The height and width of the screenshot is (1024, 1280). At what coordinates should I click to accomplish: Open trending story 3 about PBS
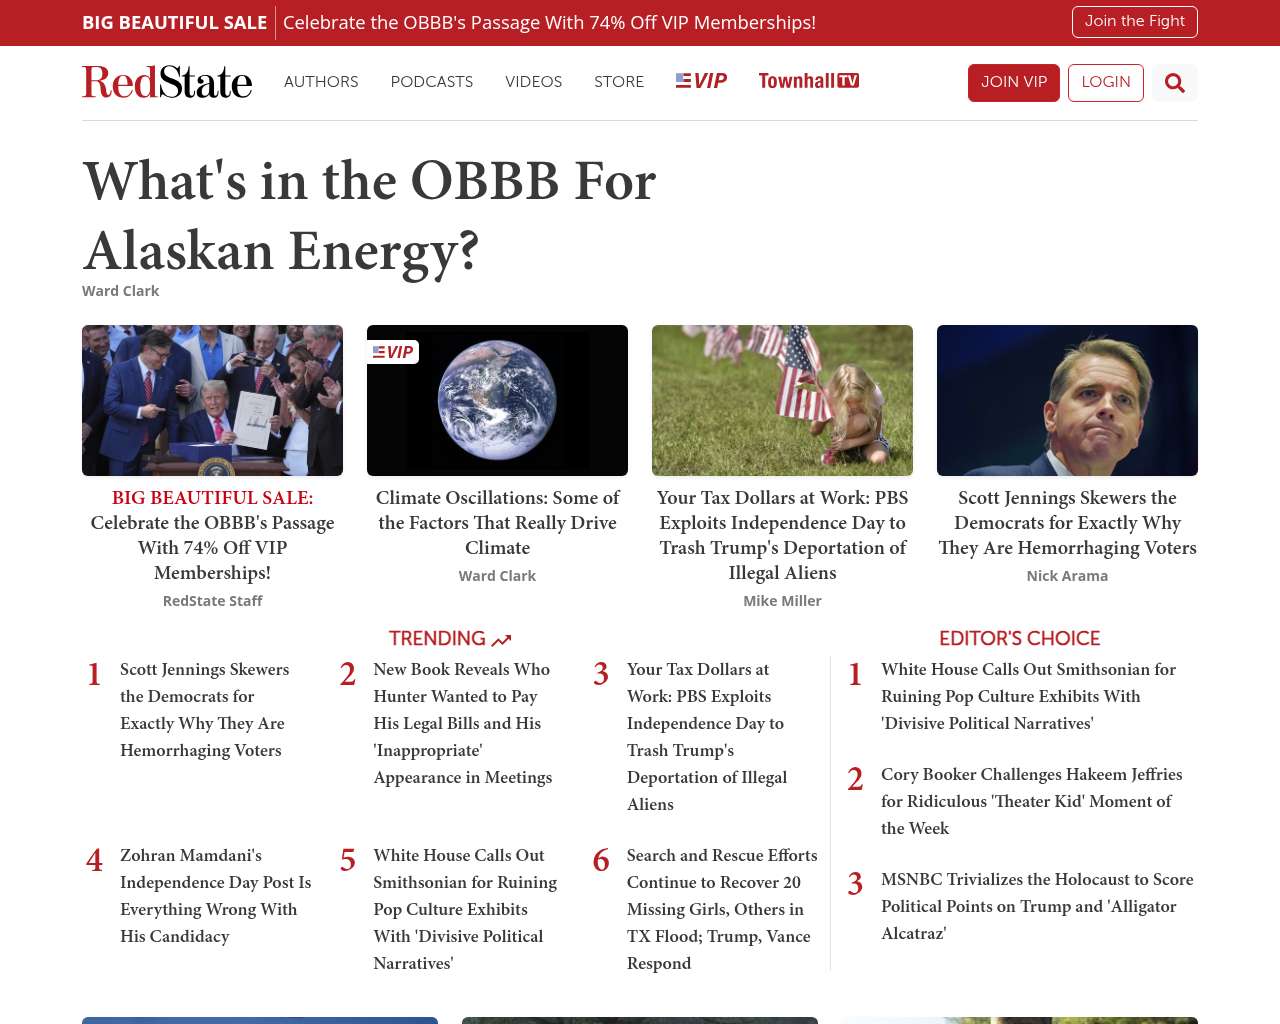(708, 737)
